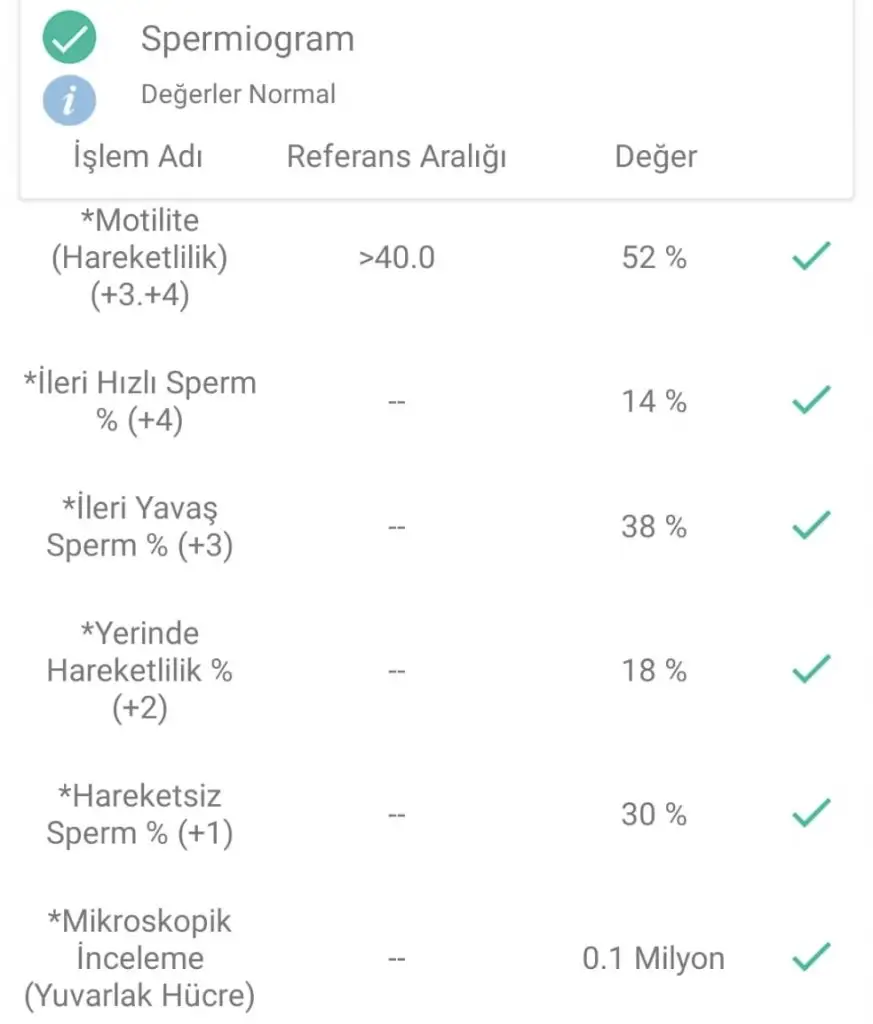
Task: Click the checkmark in the Motilite row
Action: (810, 257)
